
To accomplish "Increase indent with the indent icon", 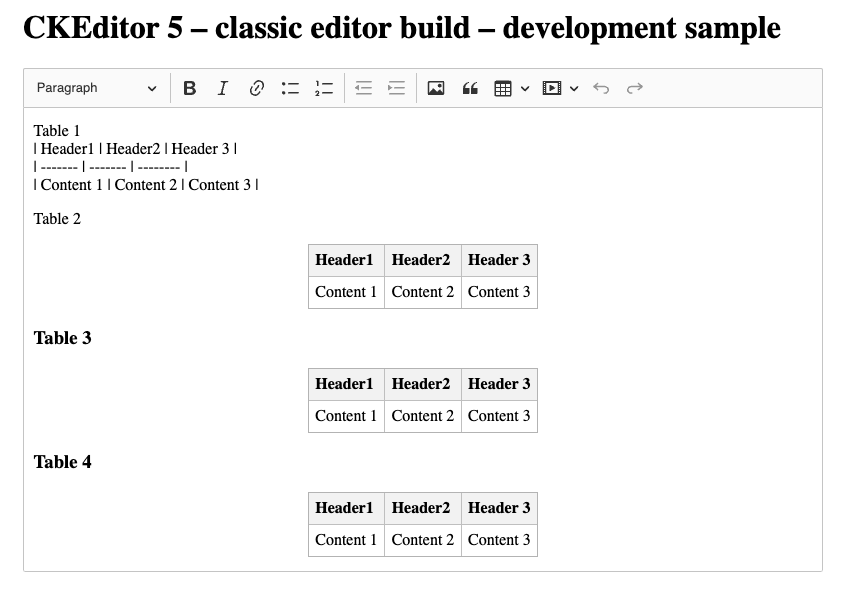I will click(397, 88).
